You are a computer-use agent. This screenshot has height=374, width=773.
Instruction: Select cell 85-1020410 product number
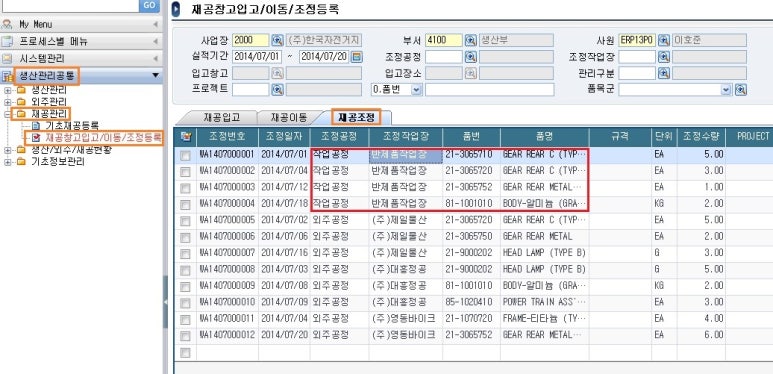tap(471, 302)
